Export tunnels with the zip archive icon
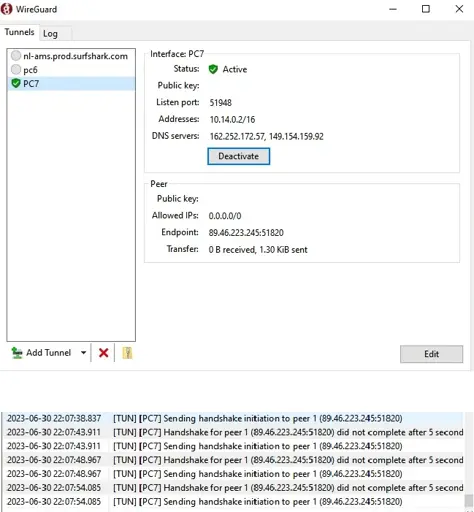Screen dimensions: 474x512 pos(127,353)
